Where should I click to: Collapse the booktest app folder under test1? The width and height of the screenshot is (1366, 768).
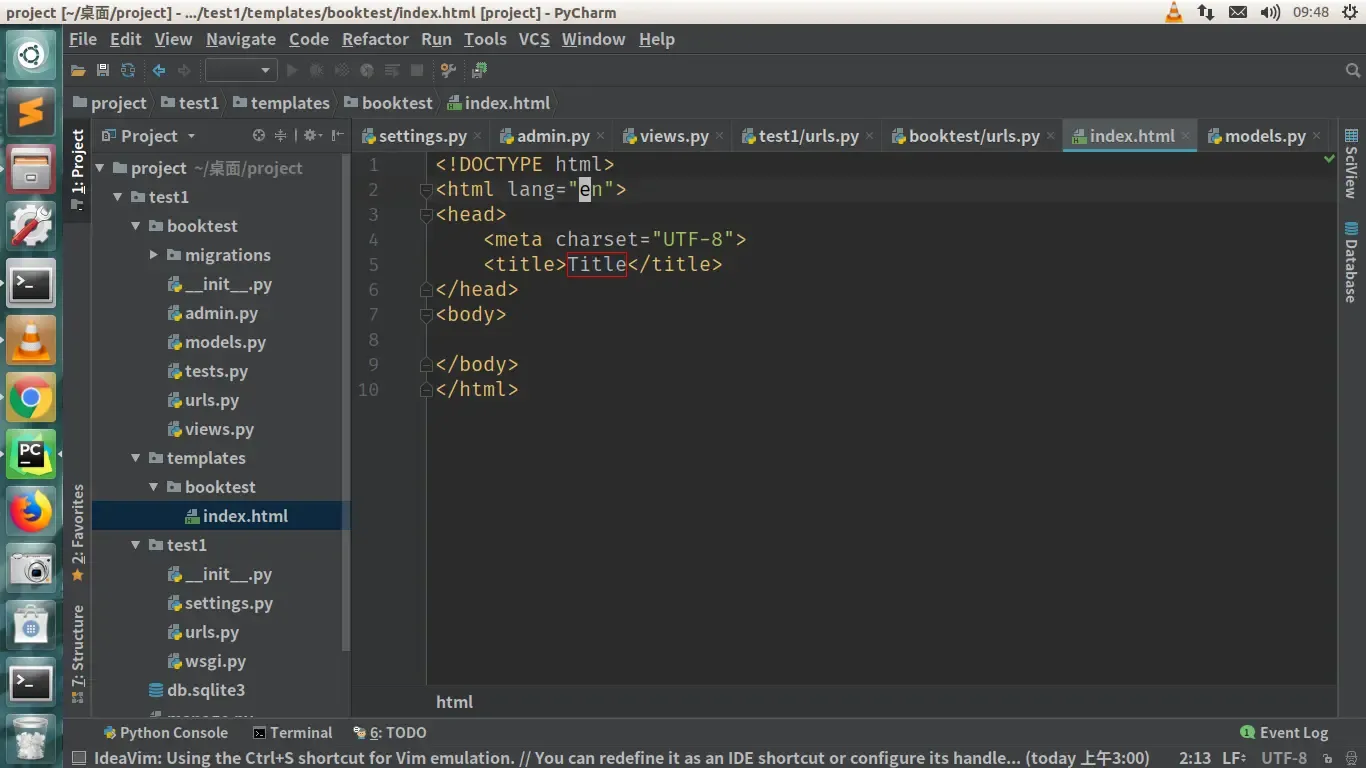(136, 226)
